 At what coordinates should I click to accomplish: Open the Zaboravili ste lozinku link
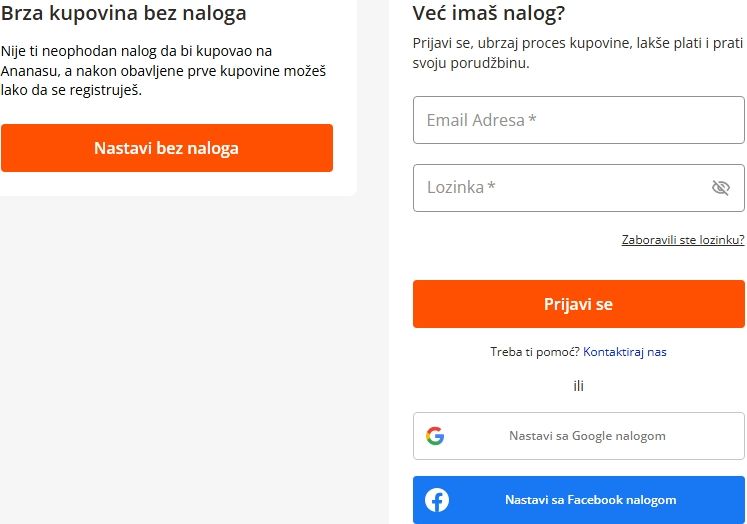click(683, 240)
